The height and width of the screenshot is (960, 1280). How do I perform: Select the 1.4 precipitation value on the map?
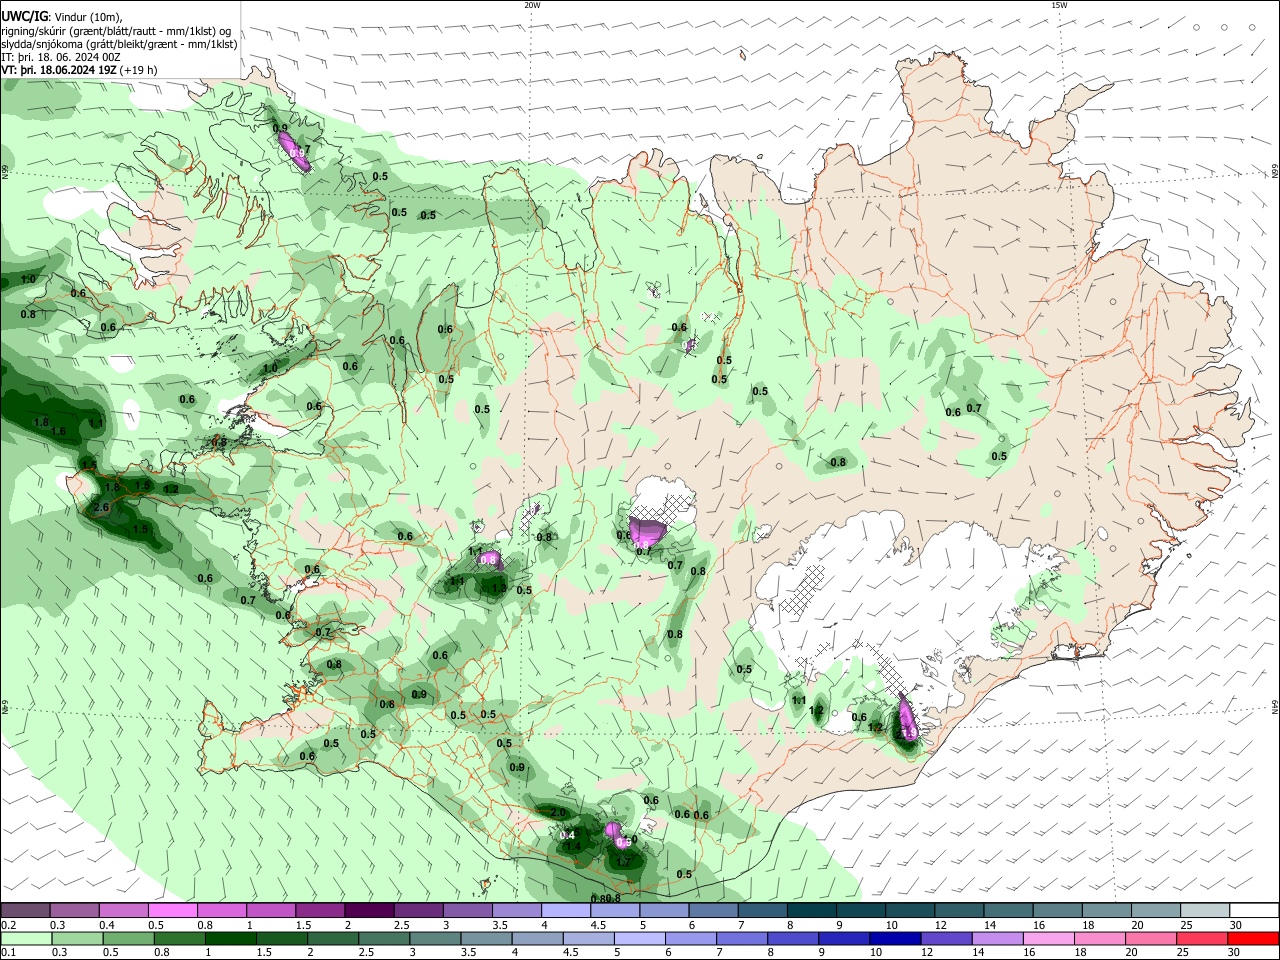[573, 847]
